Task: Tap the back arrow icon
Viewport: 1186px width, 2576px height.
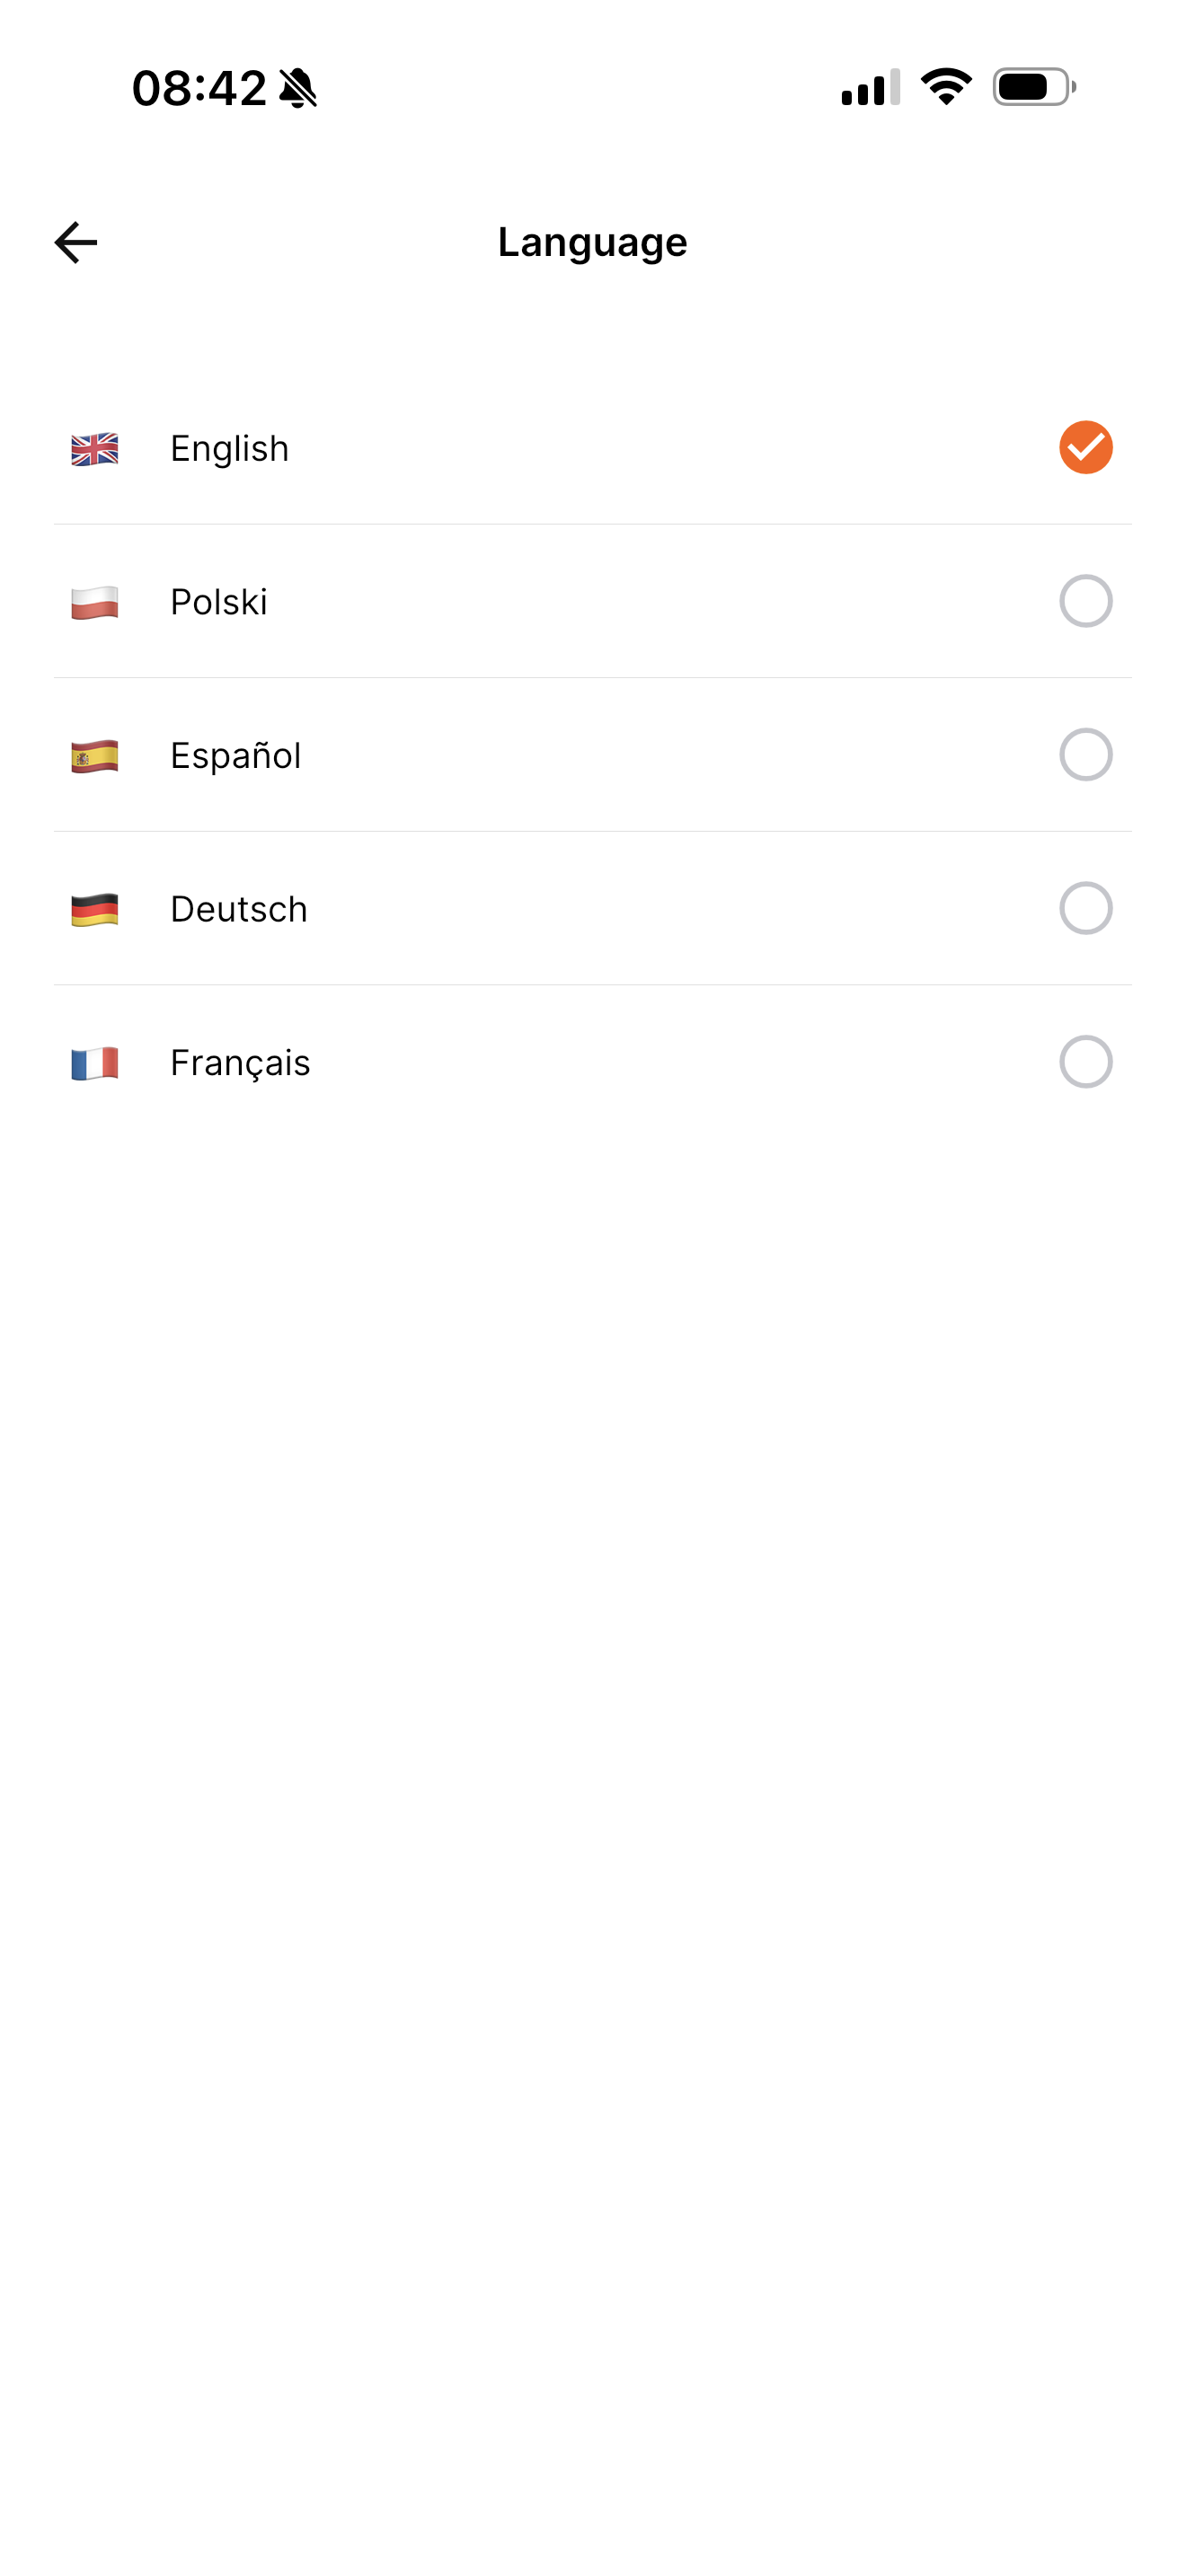Action: point(76,243)
